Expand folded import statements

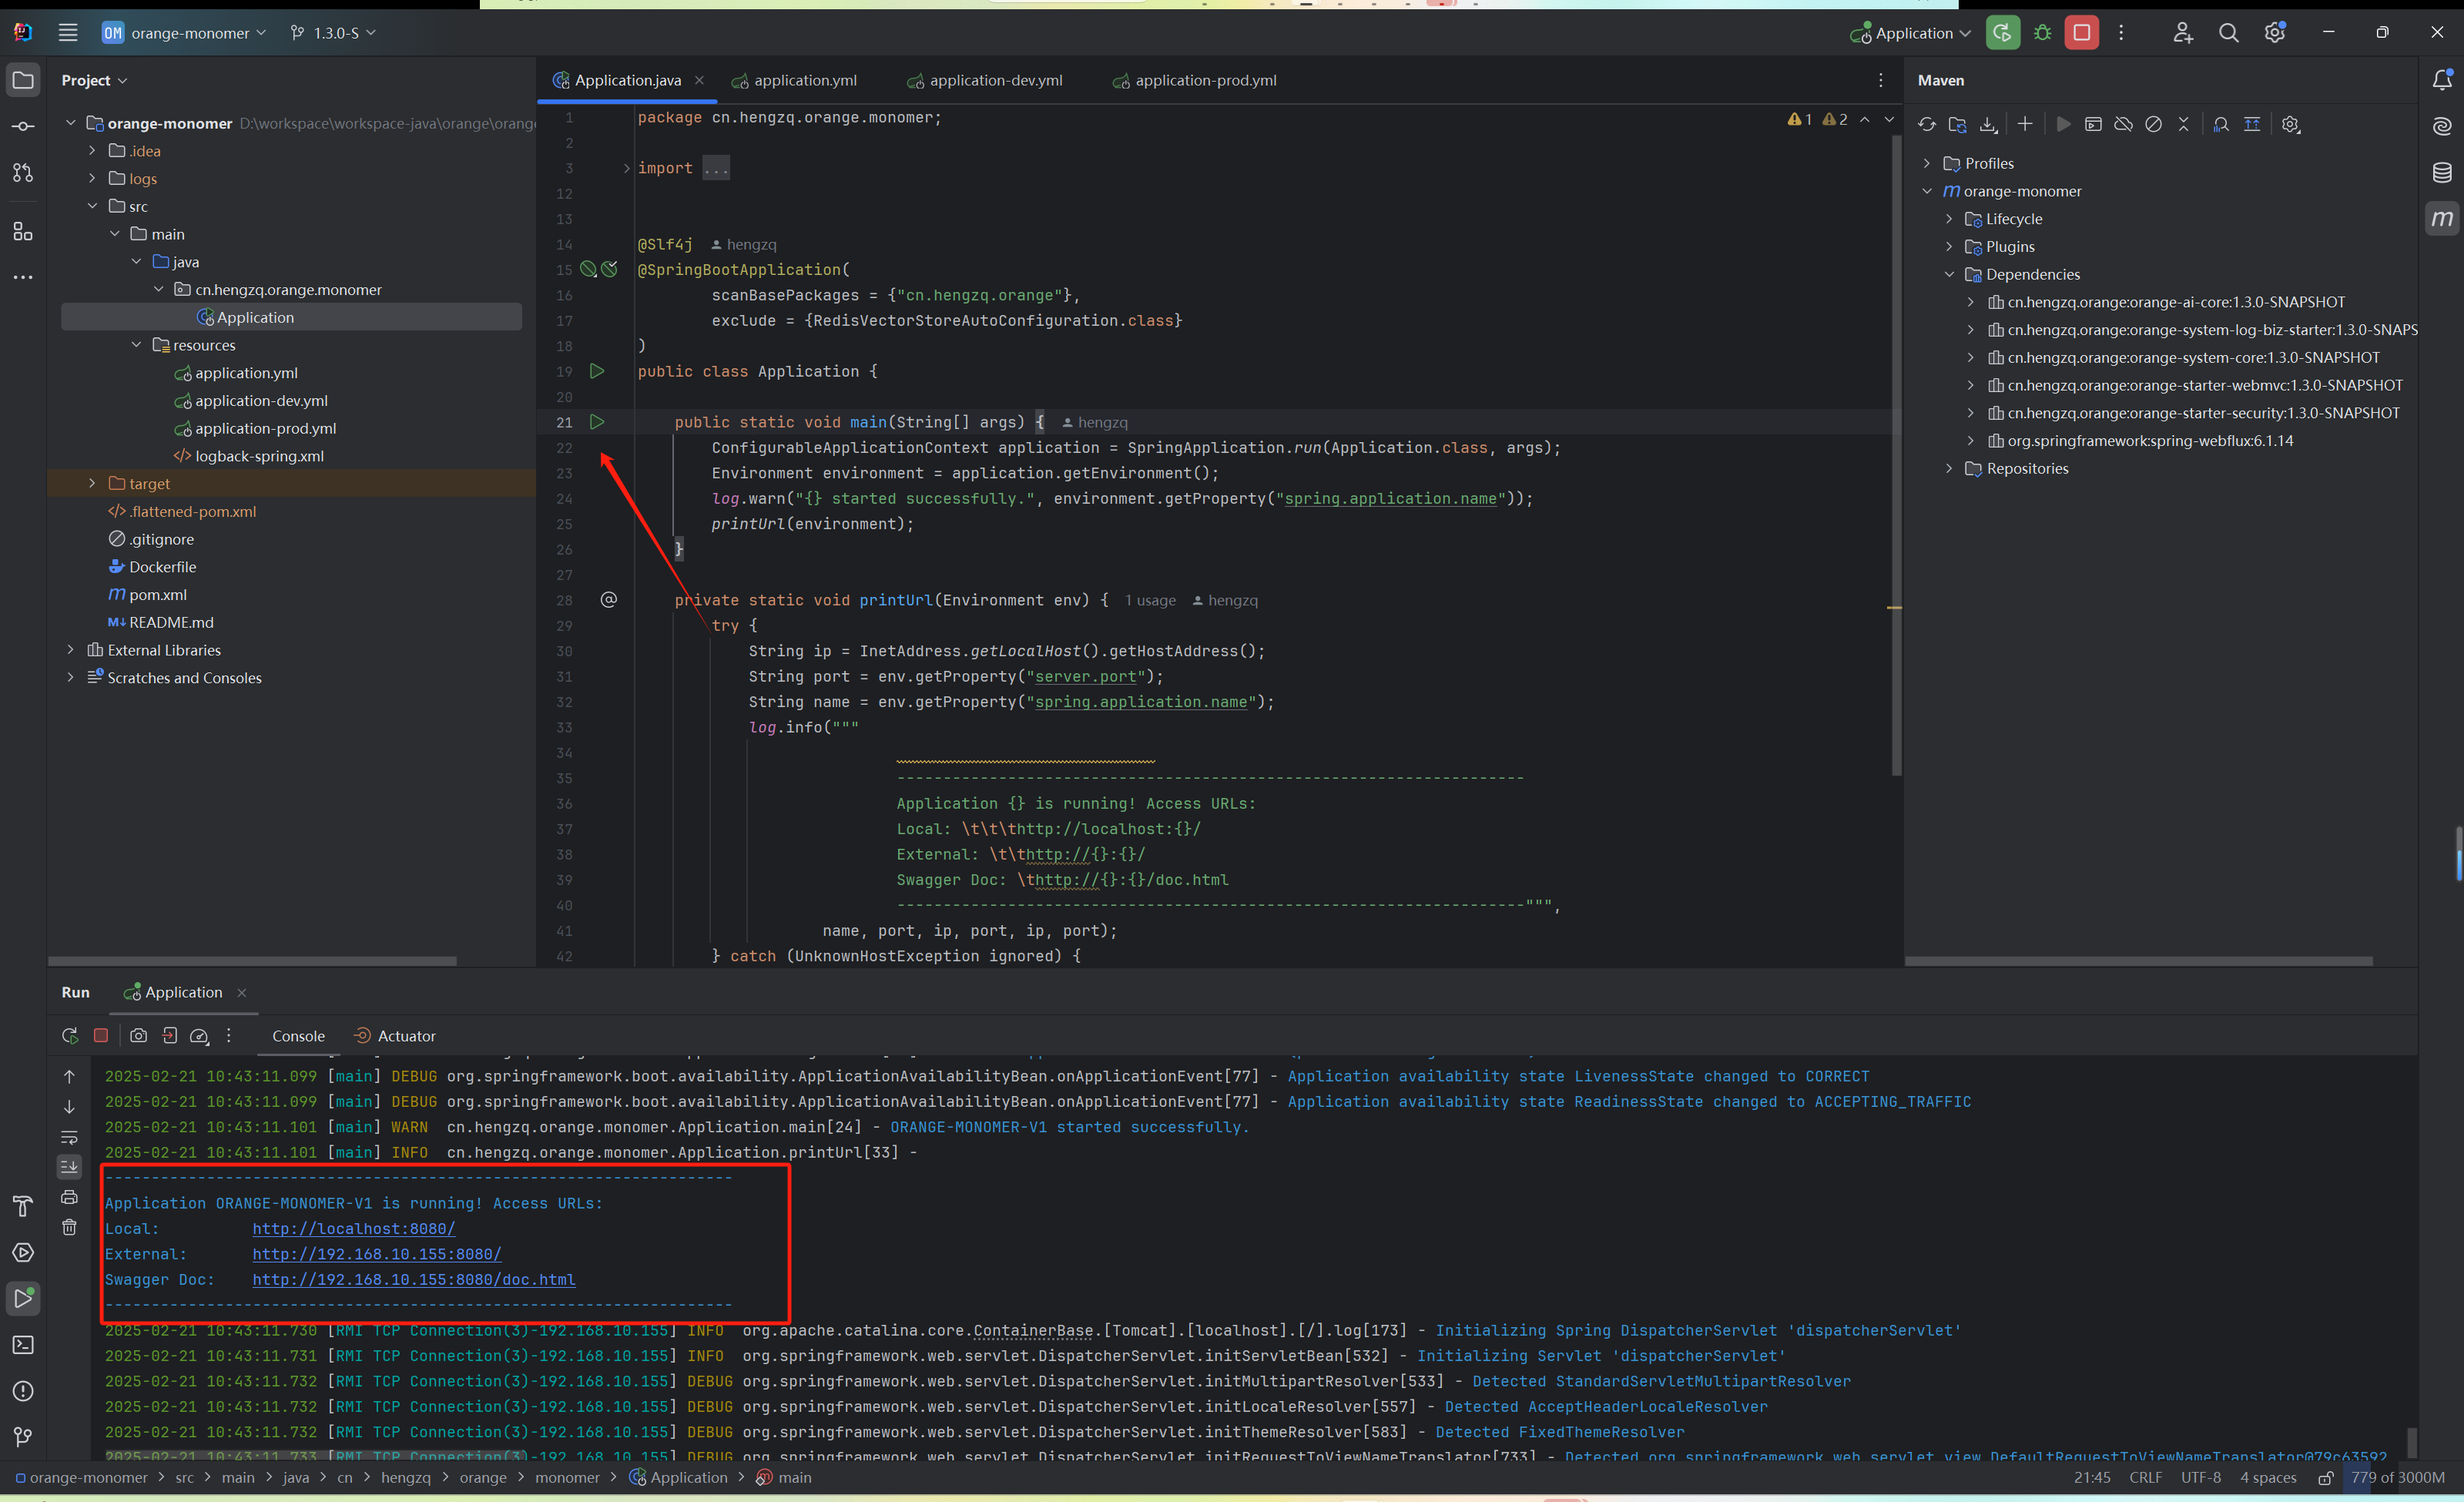[627, 168]
